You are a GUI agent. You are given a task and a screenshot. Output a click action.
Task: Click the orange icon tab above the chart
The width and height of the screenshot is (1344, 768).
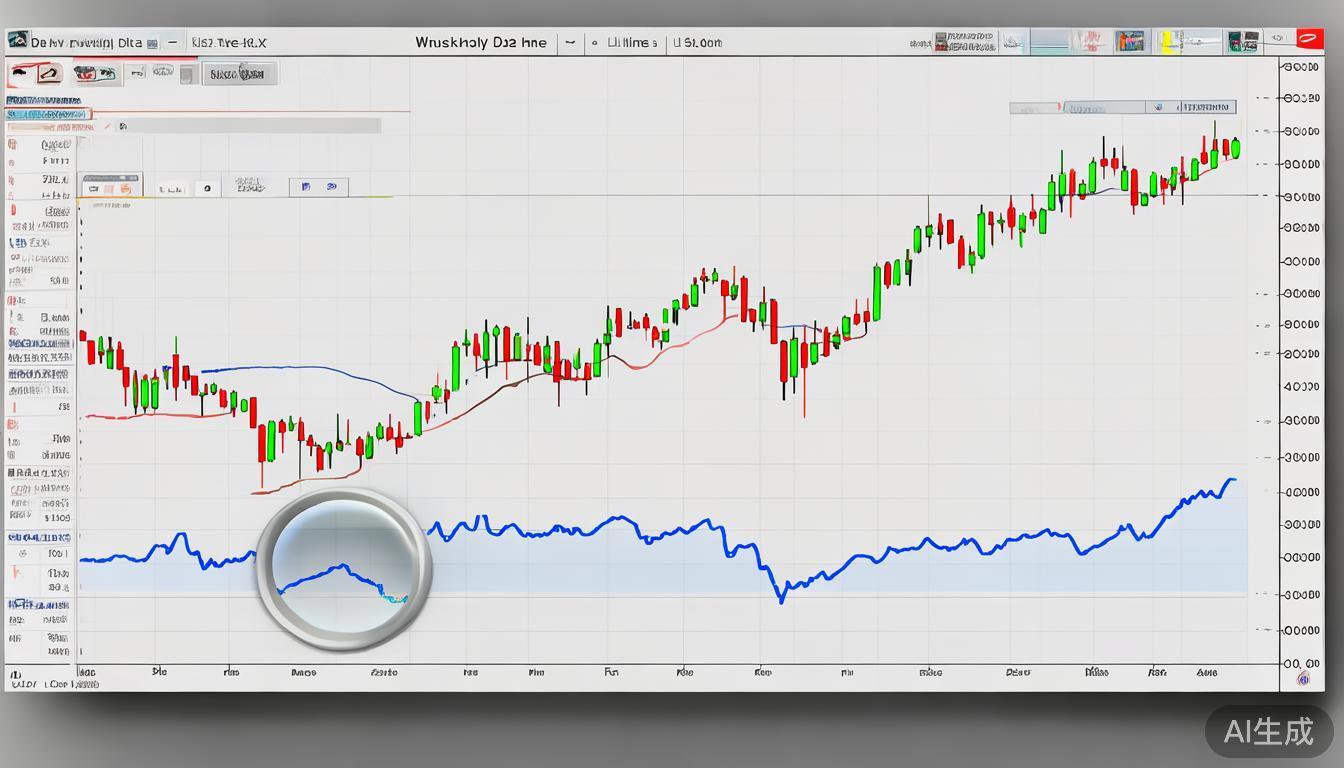(x=110, y=187)
